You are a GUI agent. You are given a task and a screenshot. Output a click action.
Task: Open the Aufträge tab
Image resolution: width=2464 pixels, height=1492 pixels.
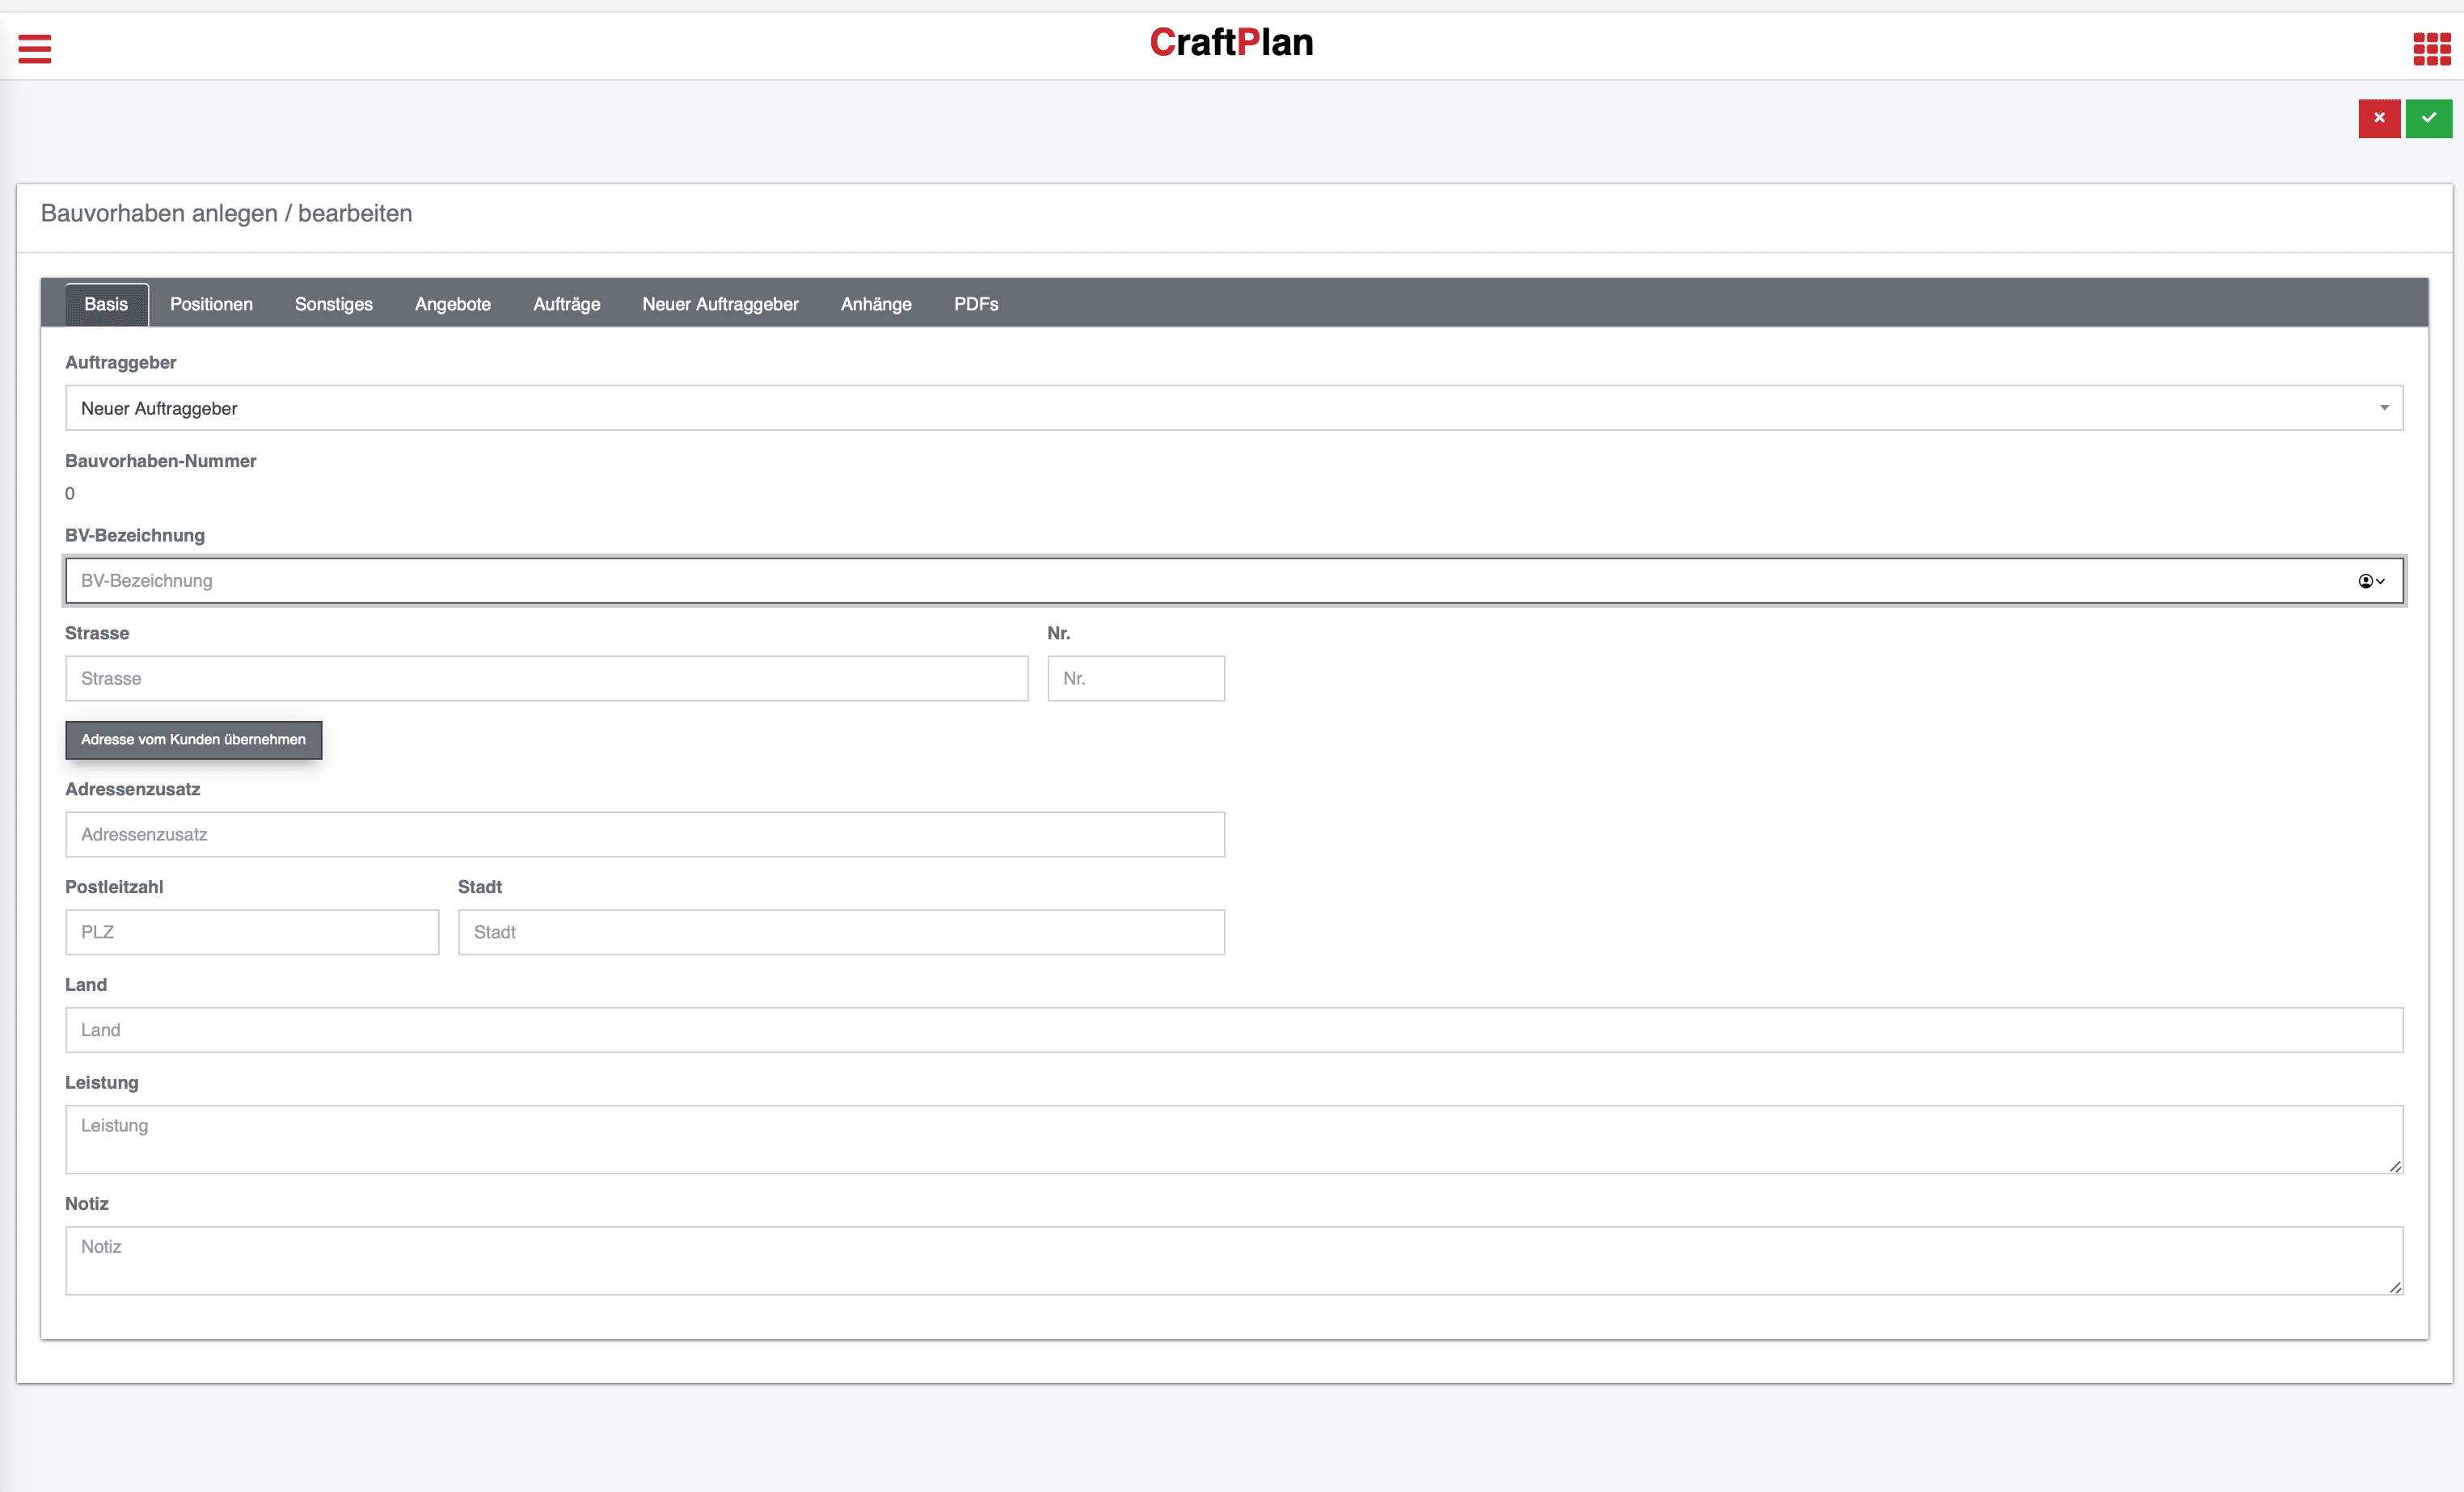[566, 304]
